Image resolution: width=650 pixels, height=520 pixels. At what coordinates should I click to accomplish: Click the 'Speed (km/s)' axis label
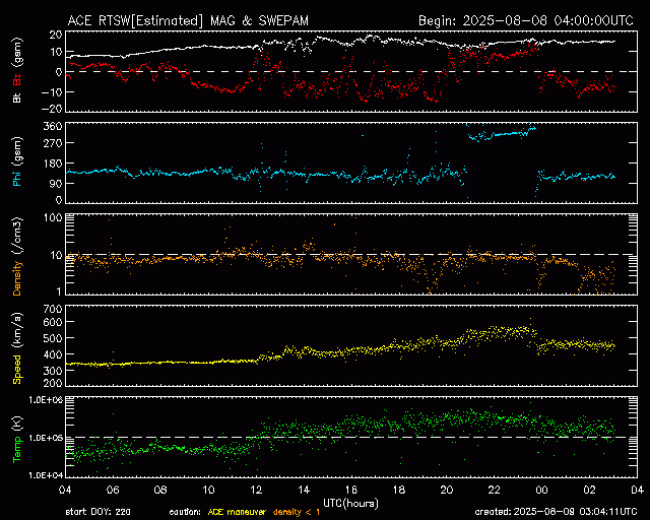click(x=17, y=348)
